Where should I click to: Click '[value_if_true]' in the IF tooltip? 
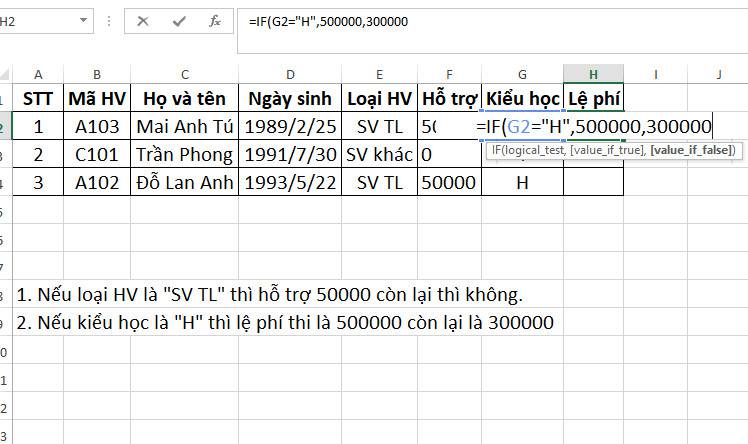click(x=608, y=150)
